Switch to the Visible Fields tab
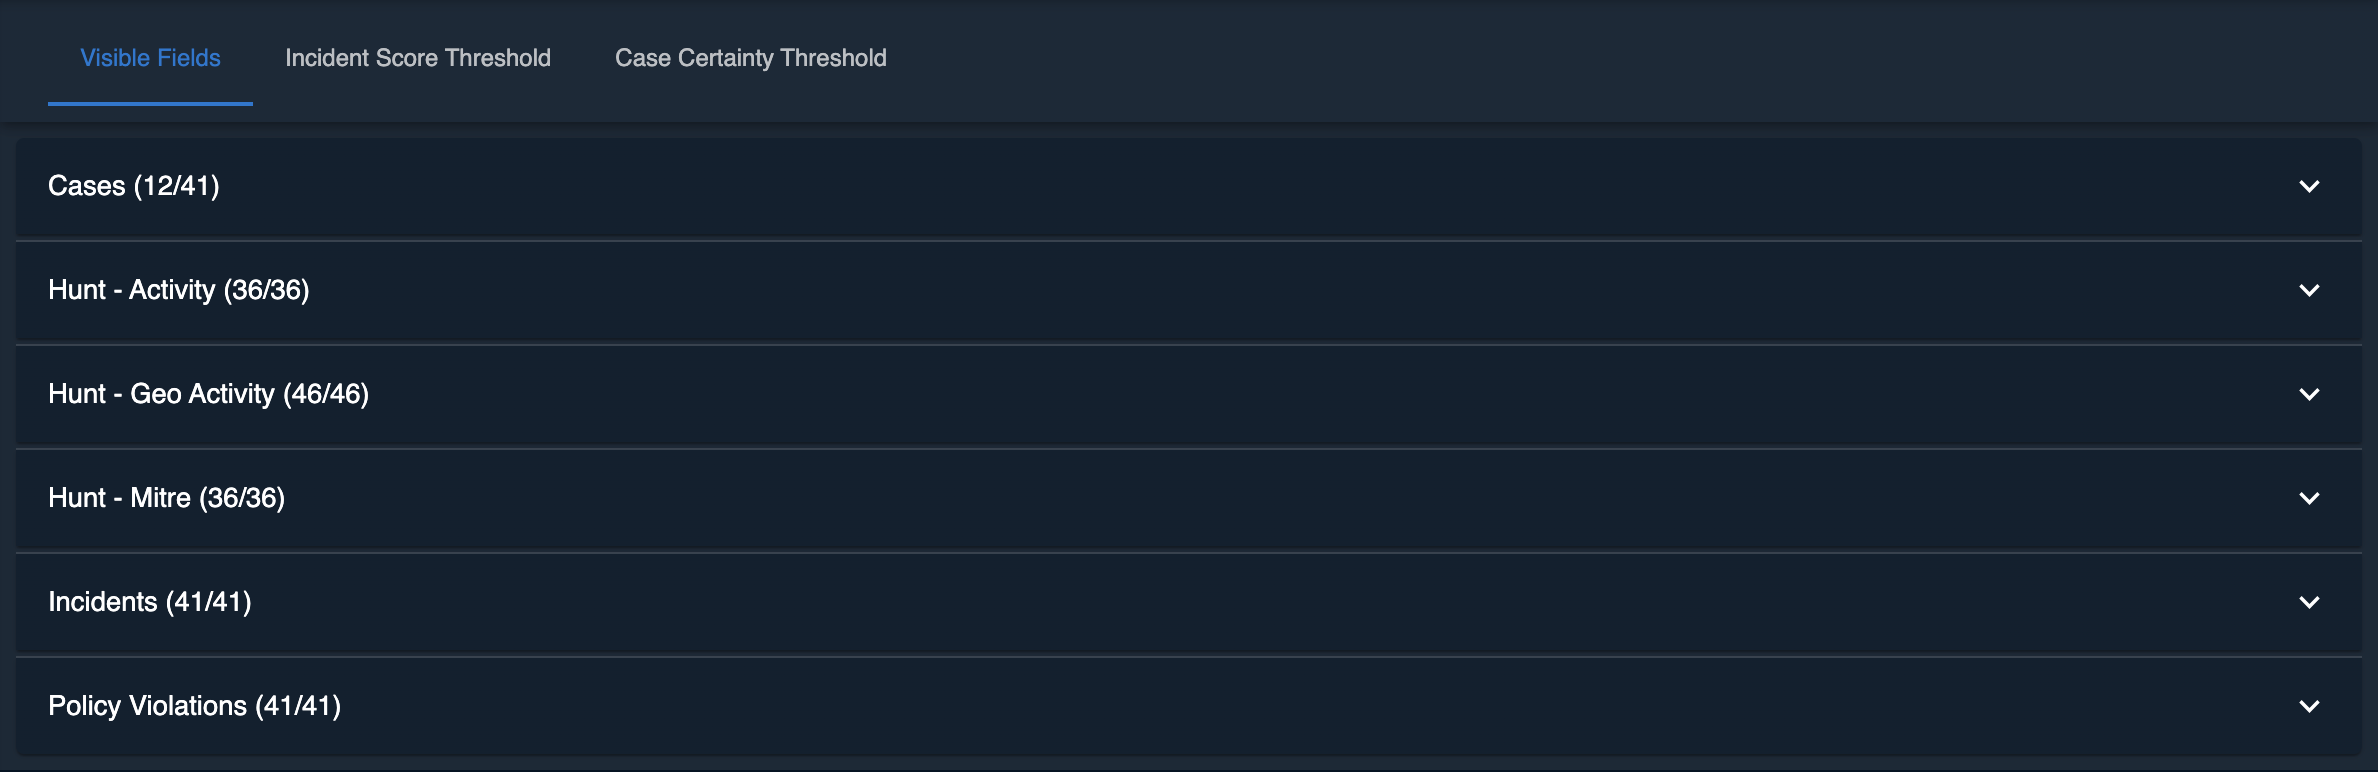Screen dimensions: 2378x772 point(150,58)
